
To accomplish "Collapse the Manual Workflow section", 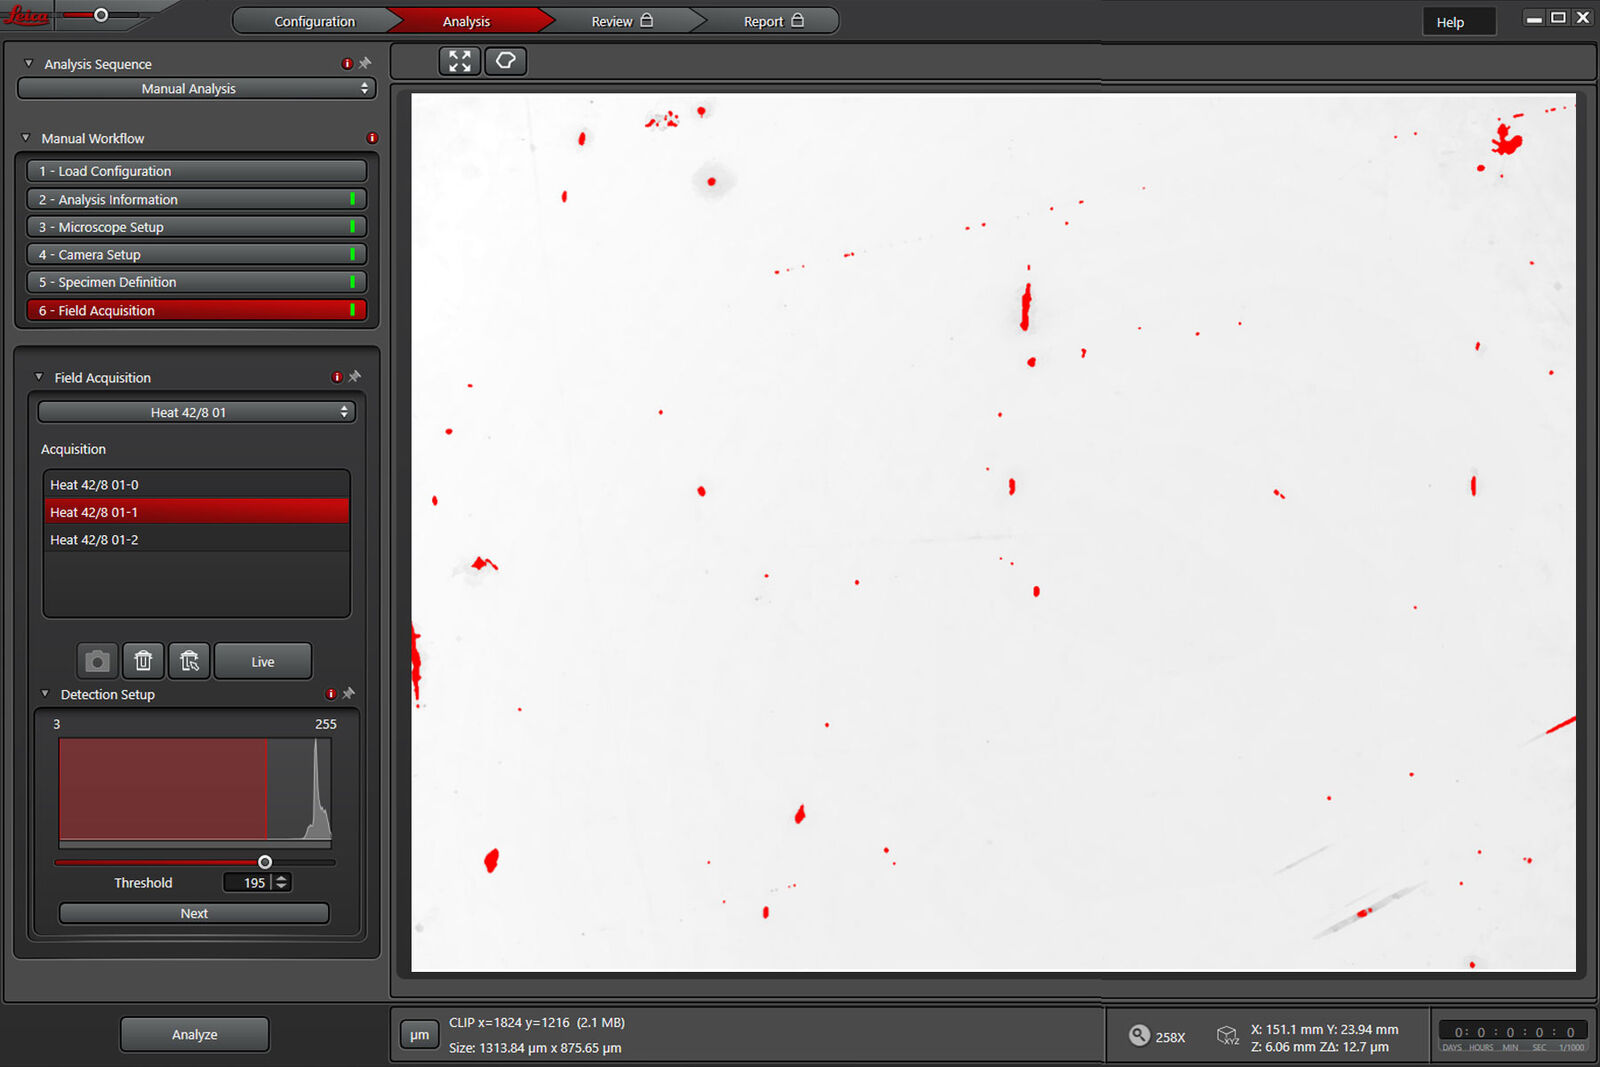I will click(x=26, y=138).
